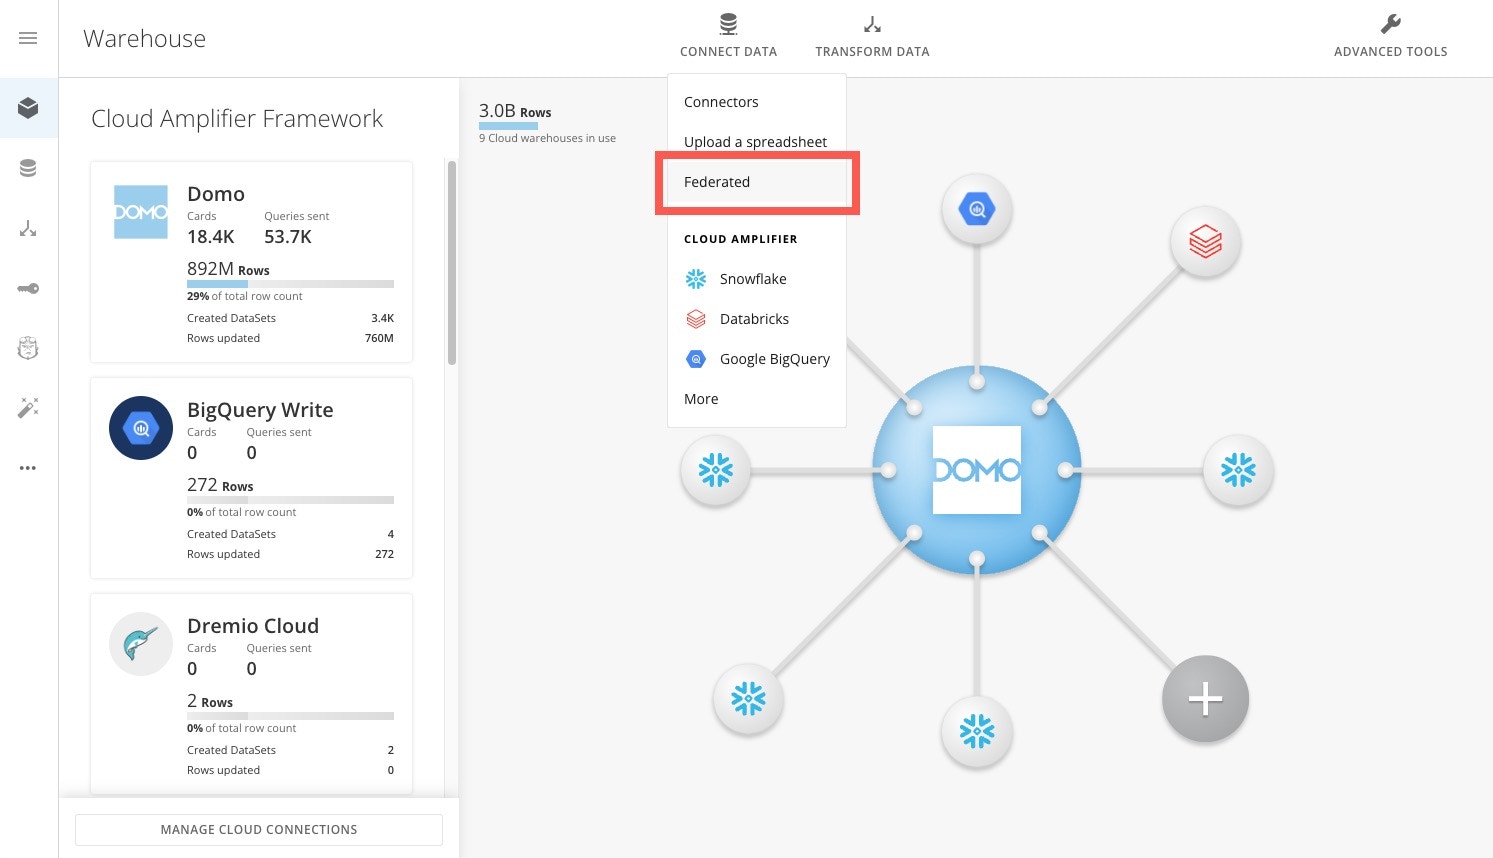
Task: Click BigQuery Write Rows updated 272 row
Action: [290, 554]
